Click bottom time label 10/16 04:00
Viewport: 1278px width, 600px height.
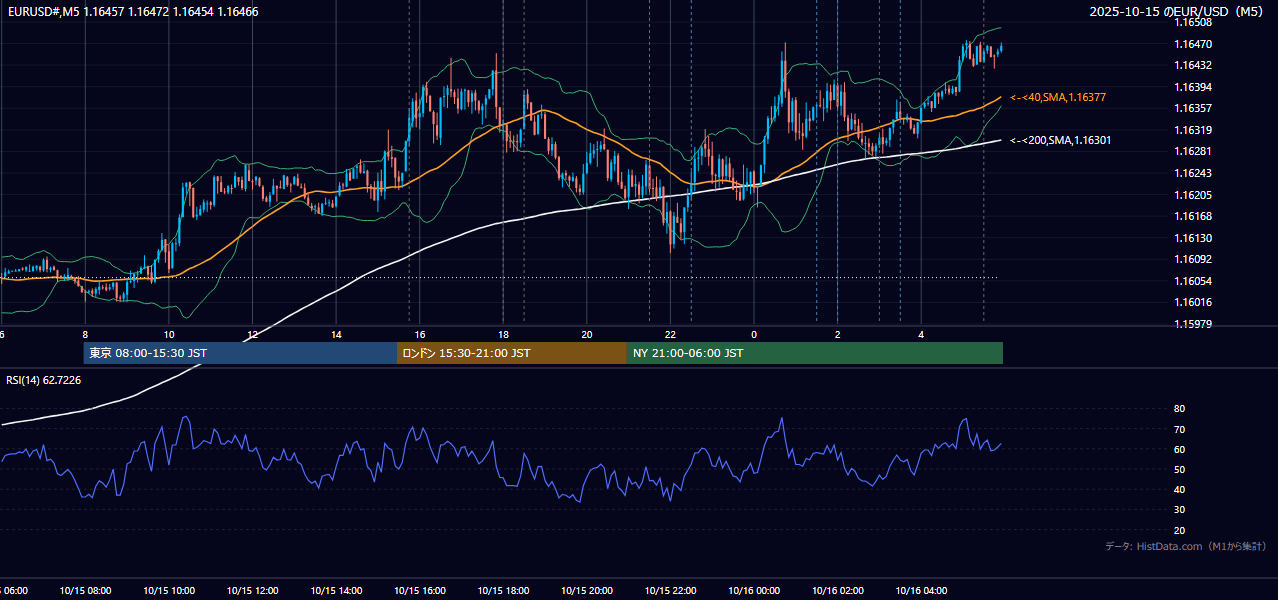click(921, 591)
